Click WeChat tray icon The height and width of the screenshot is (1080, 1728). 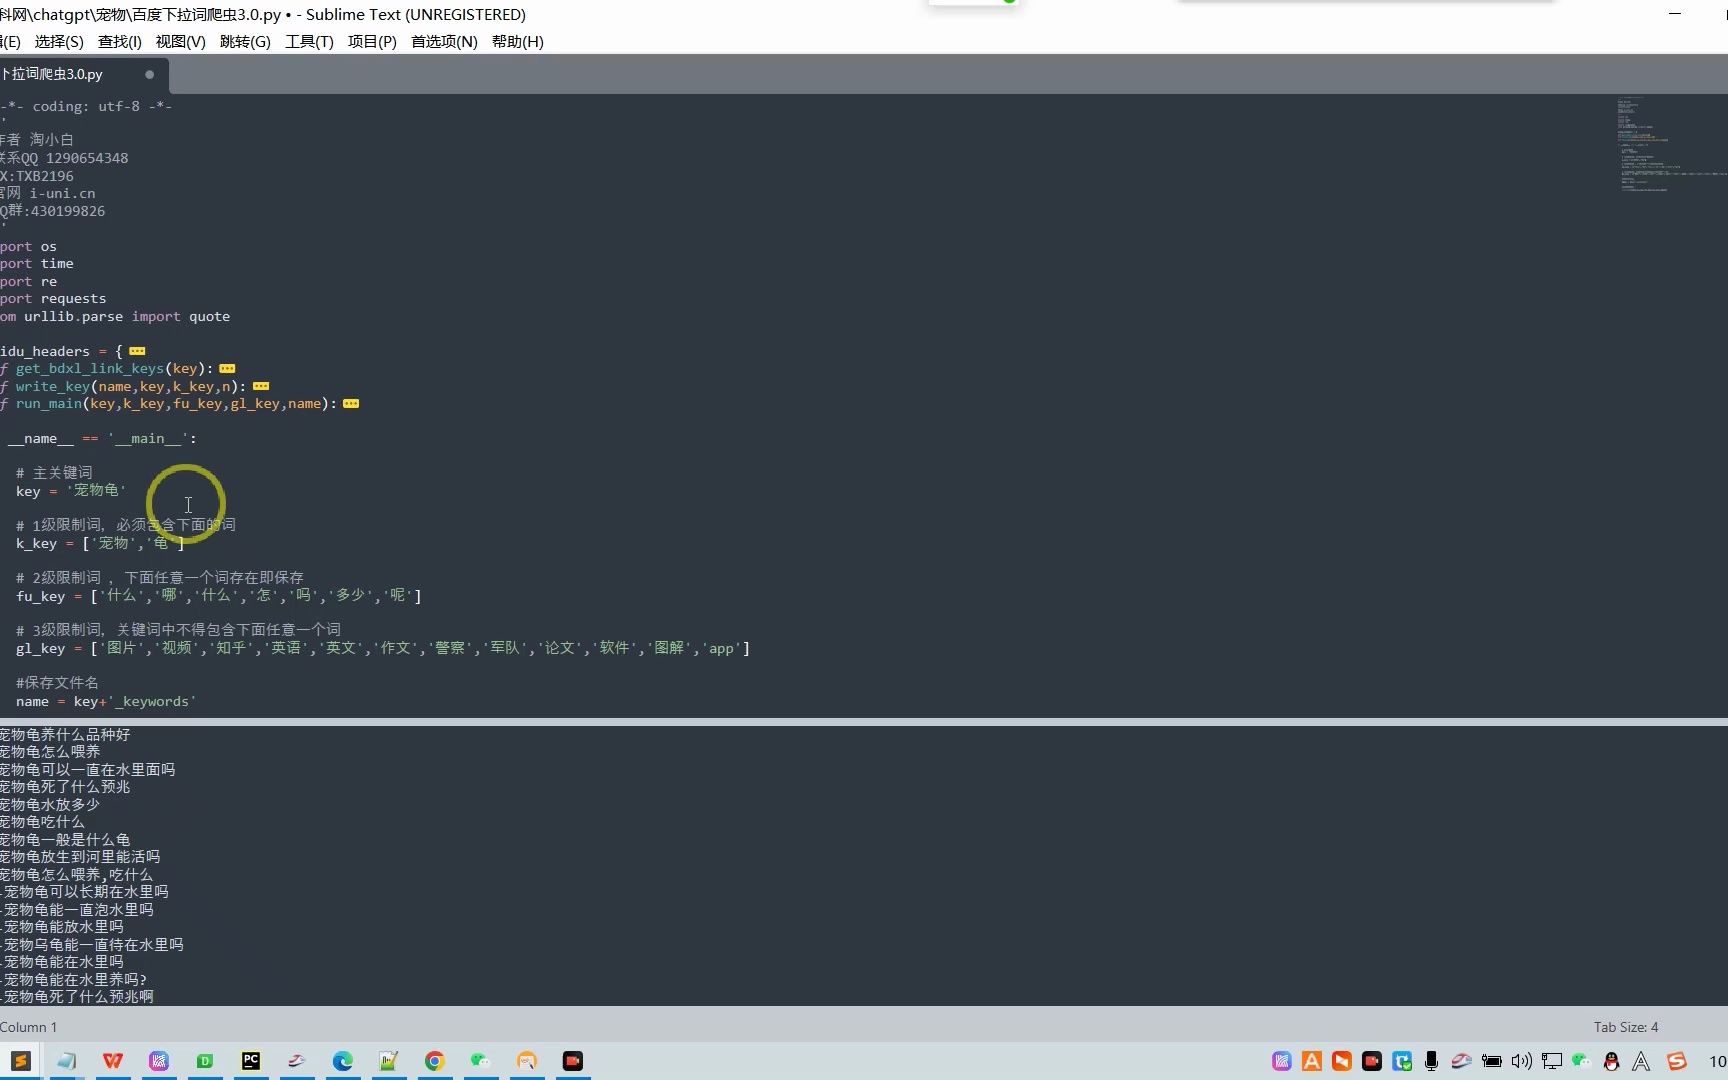pos(1581,1061)
